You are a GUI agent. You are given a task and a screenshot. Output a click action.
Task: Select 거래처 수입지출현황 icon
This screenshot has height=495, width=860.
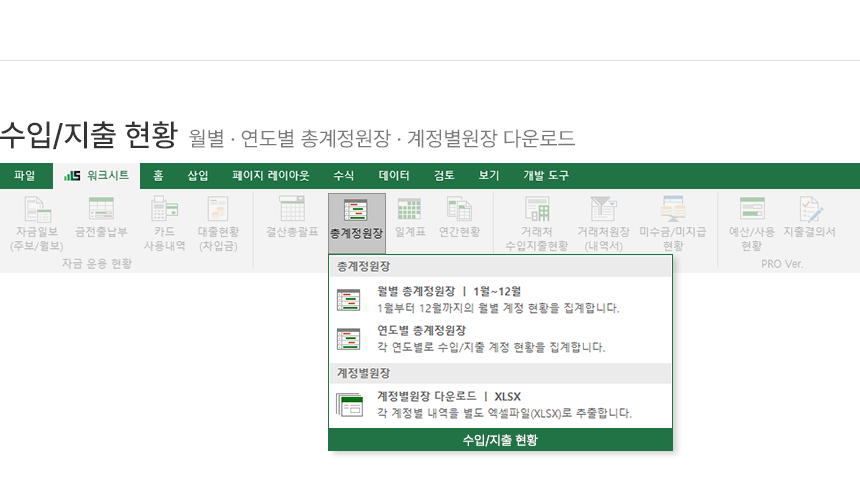click(536, 221)
